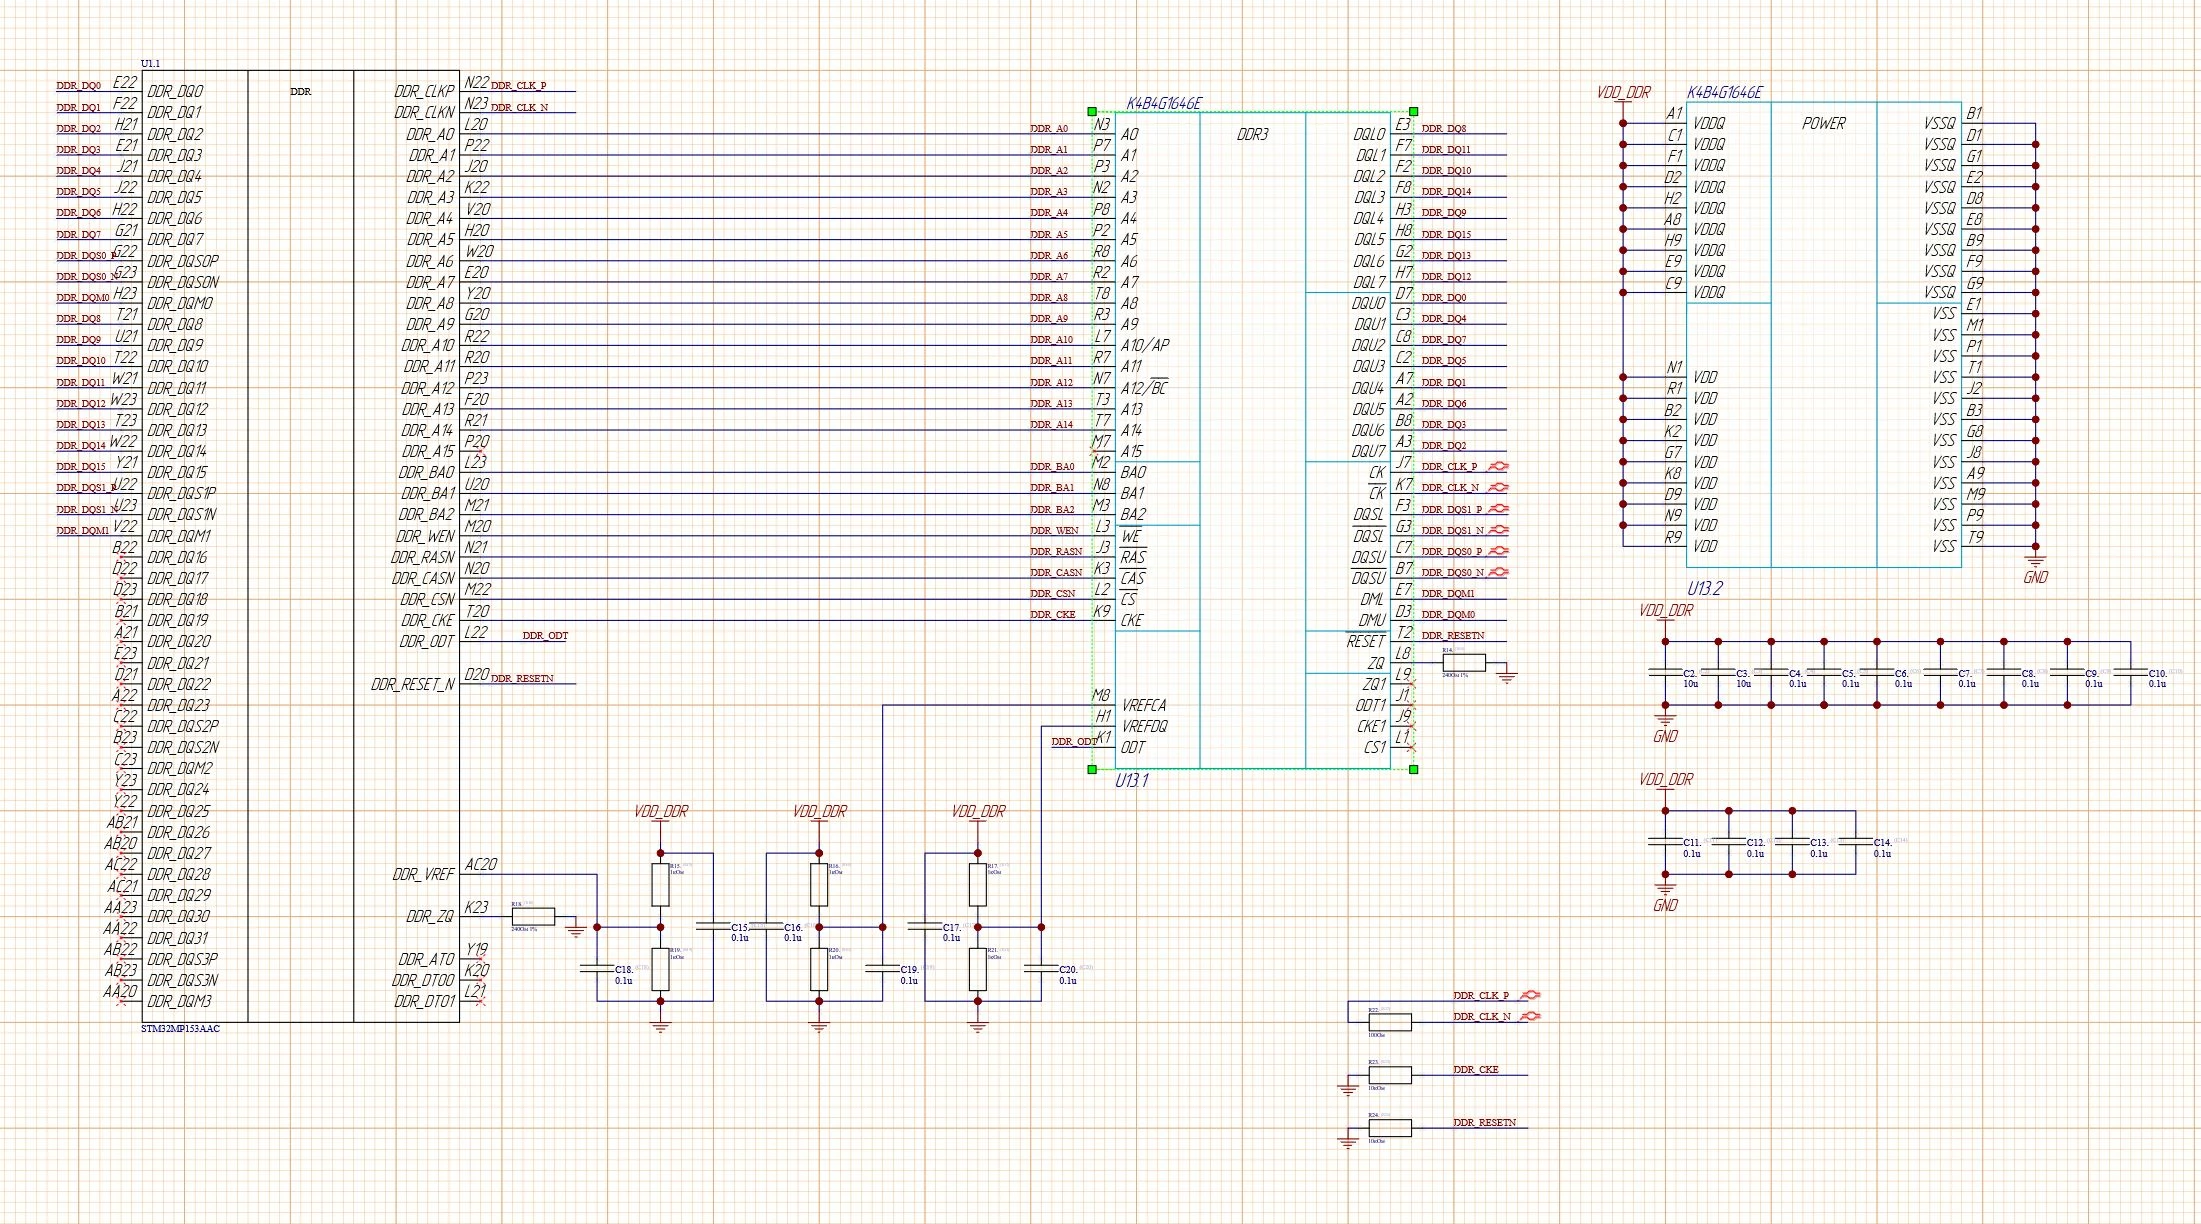Click the DDR_DQM1 net label at pin E7
2201x1224 pixels.
1448,594
